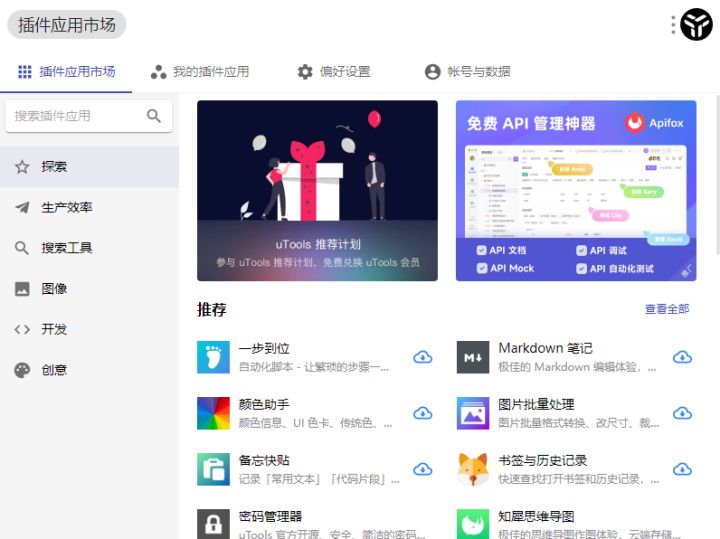Open the 知犀思维导图 plugin title
Screen dimensions: 720x539
tap(536, 517)
